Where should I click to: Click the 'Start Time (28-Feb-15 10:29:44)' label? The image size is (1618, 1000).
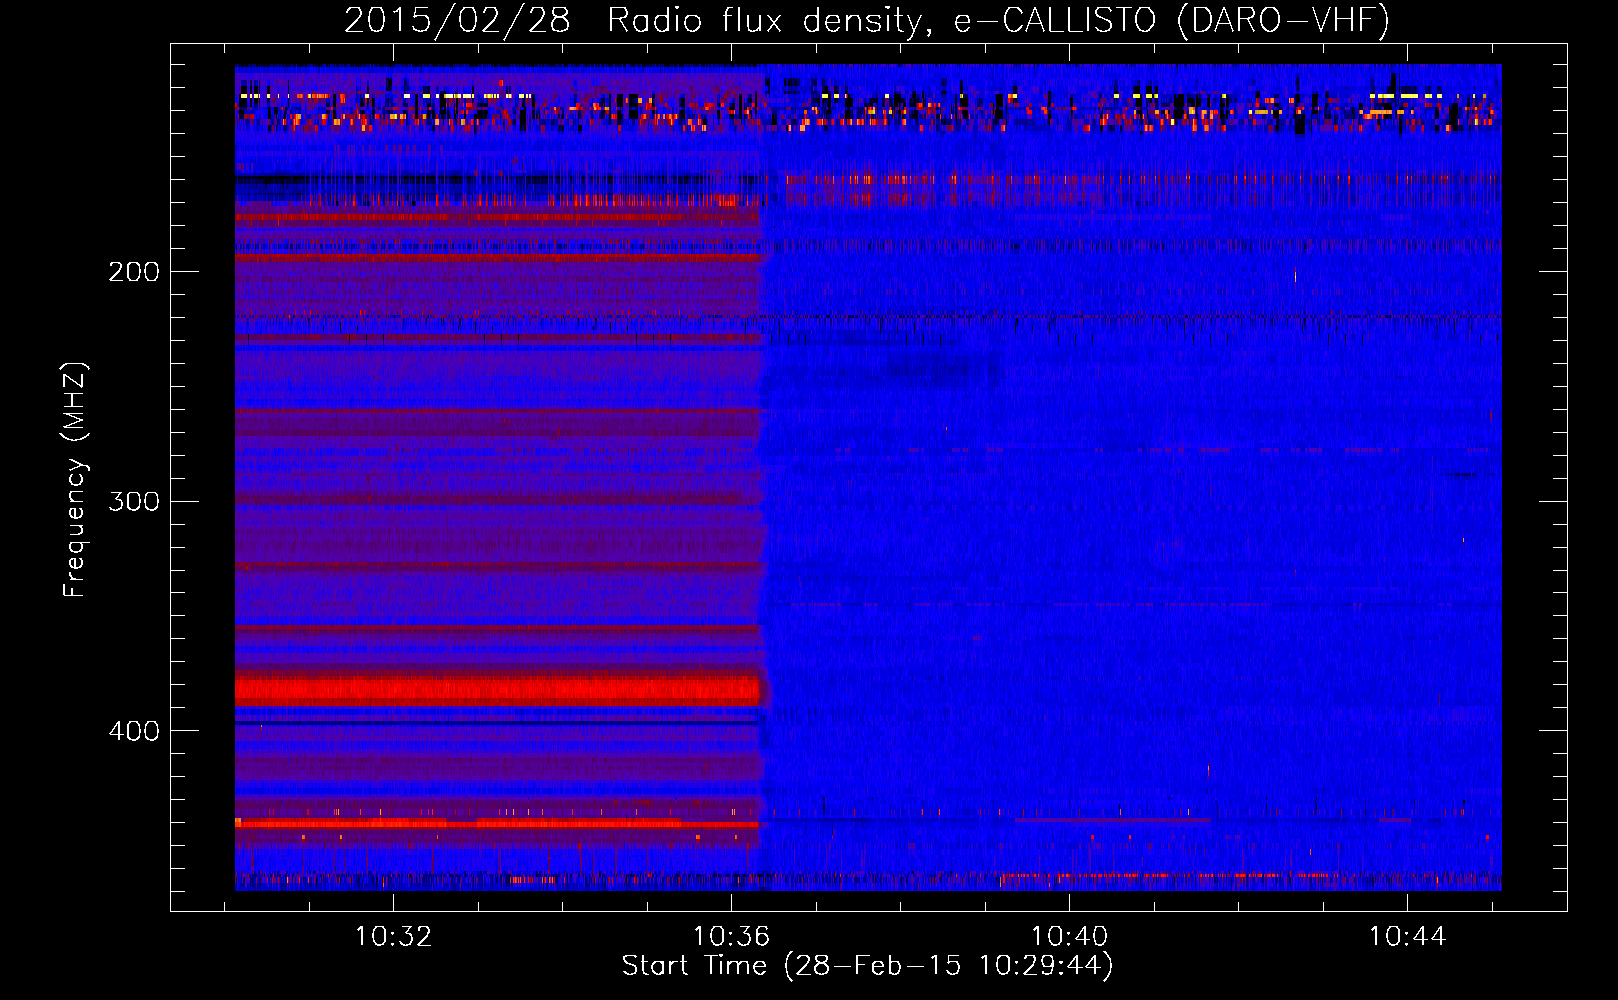click(868, 966)
